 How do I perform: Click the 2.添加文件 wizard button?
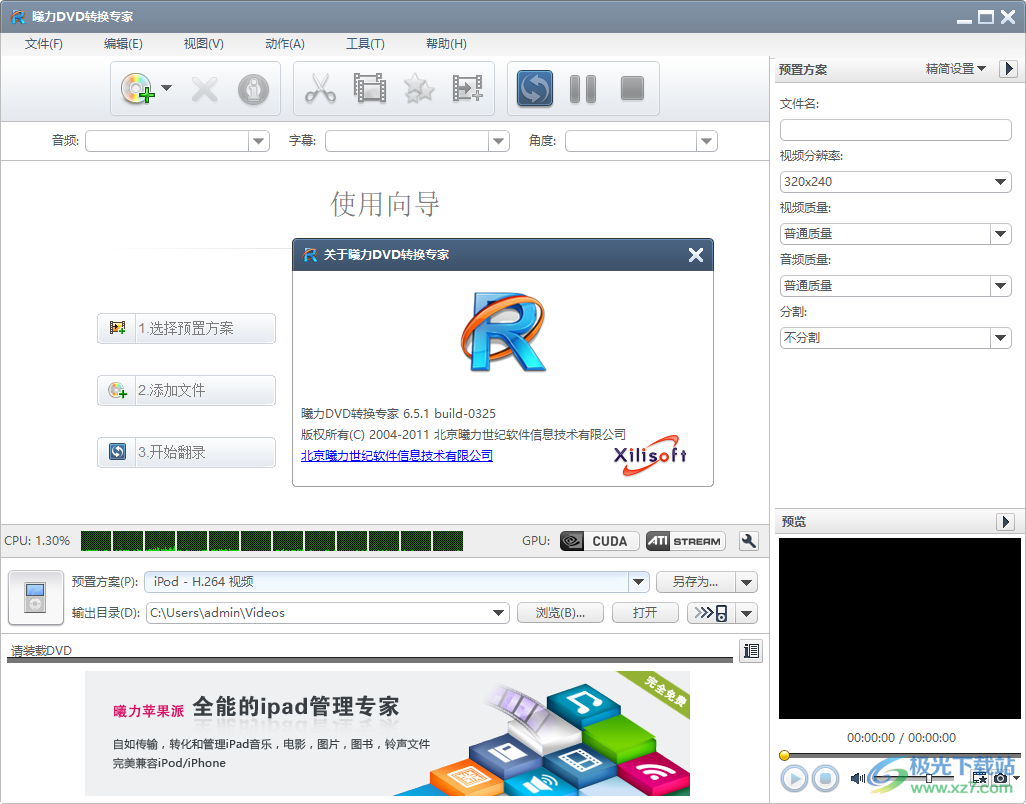[186, 391]
